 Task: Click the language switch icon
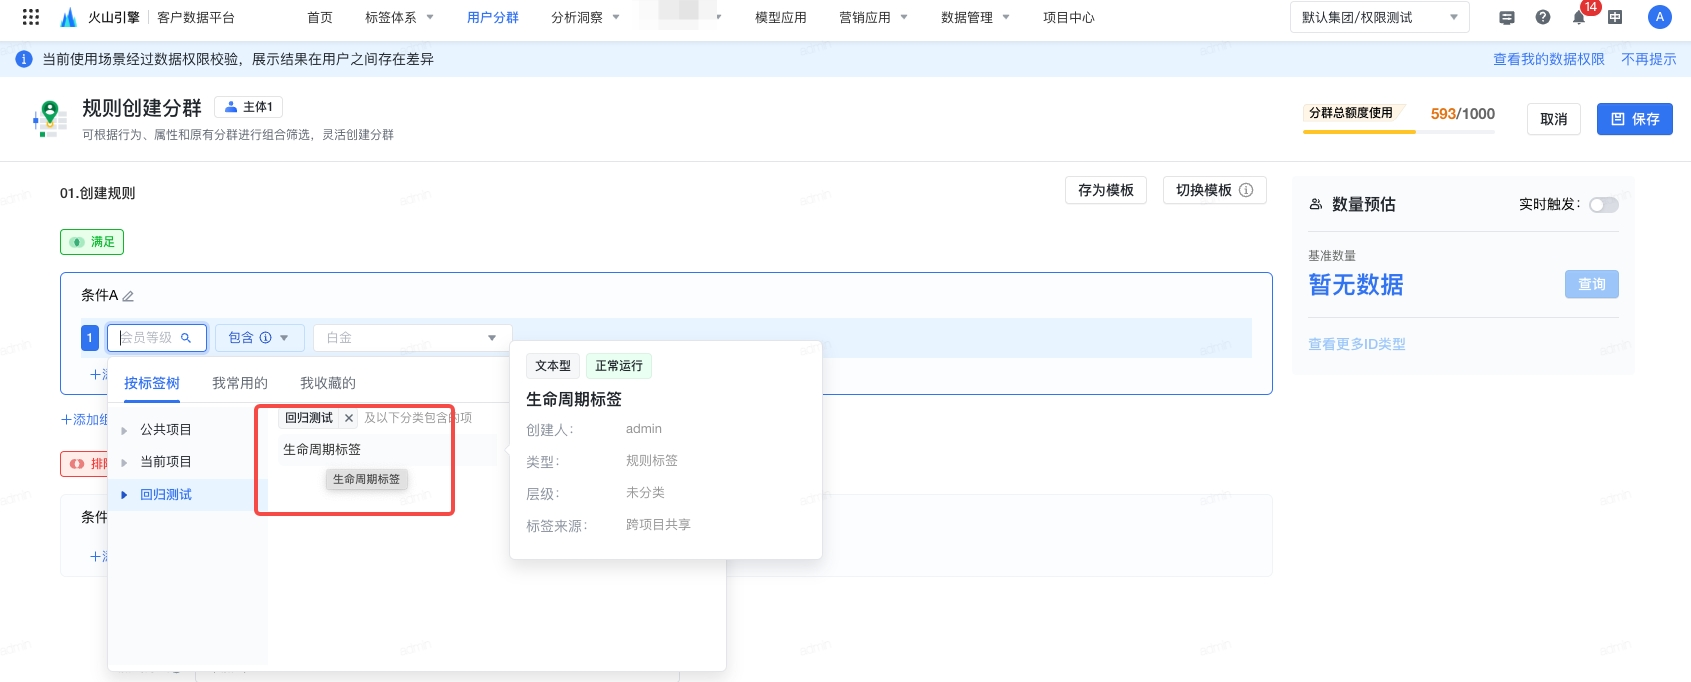[1615, 17]
